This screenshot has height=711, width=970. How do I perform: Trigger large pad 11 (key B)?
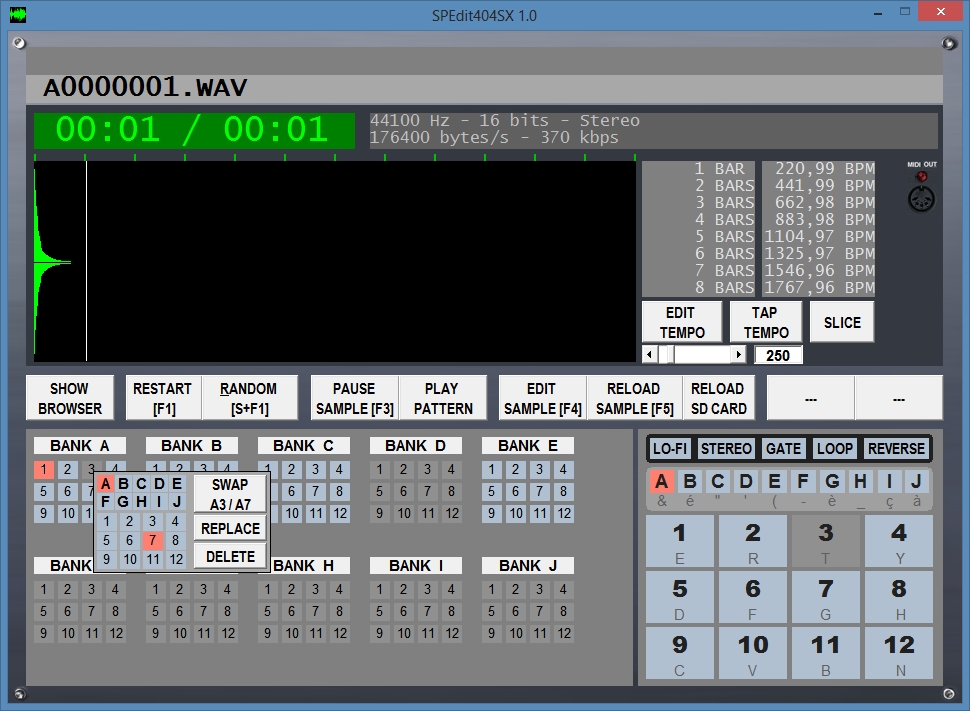click(x=825, y=653)
